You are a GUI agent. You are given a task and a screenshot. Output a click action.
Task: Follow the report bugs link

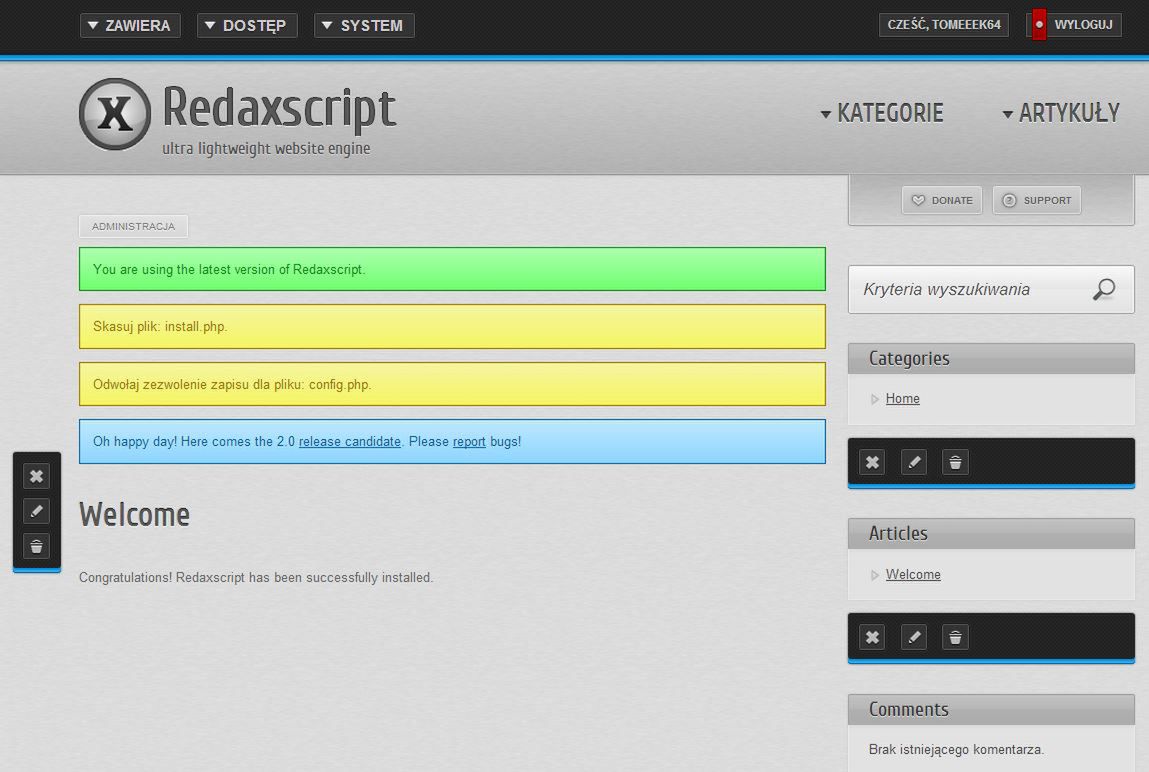click(x=469, y=442)
